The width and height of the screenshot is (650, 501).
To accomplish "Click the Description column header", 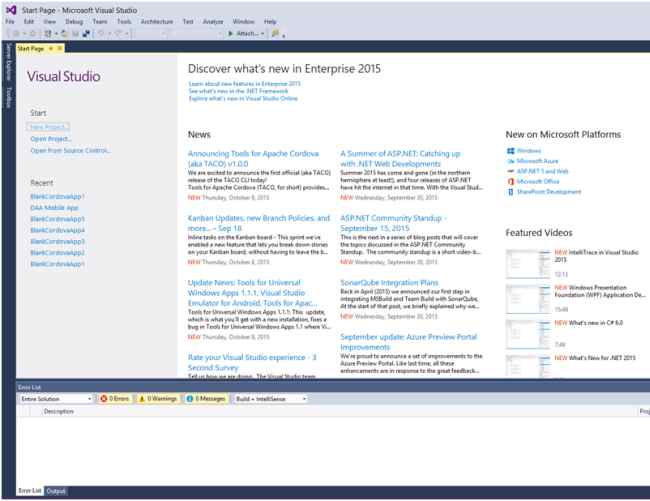I will [x=58, y=411].
